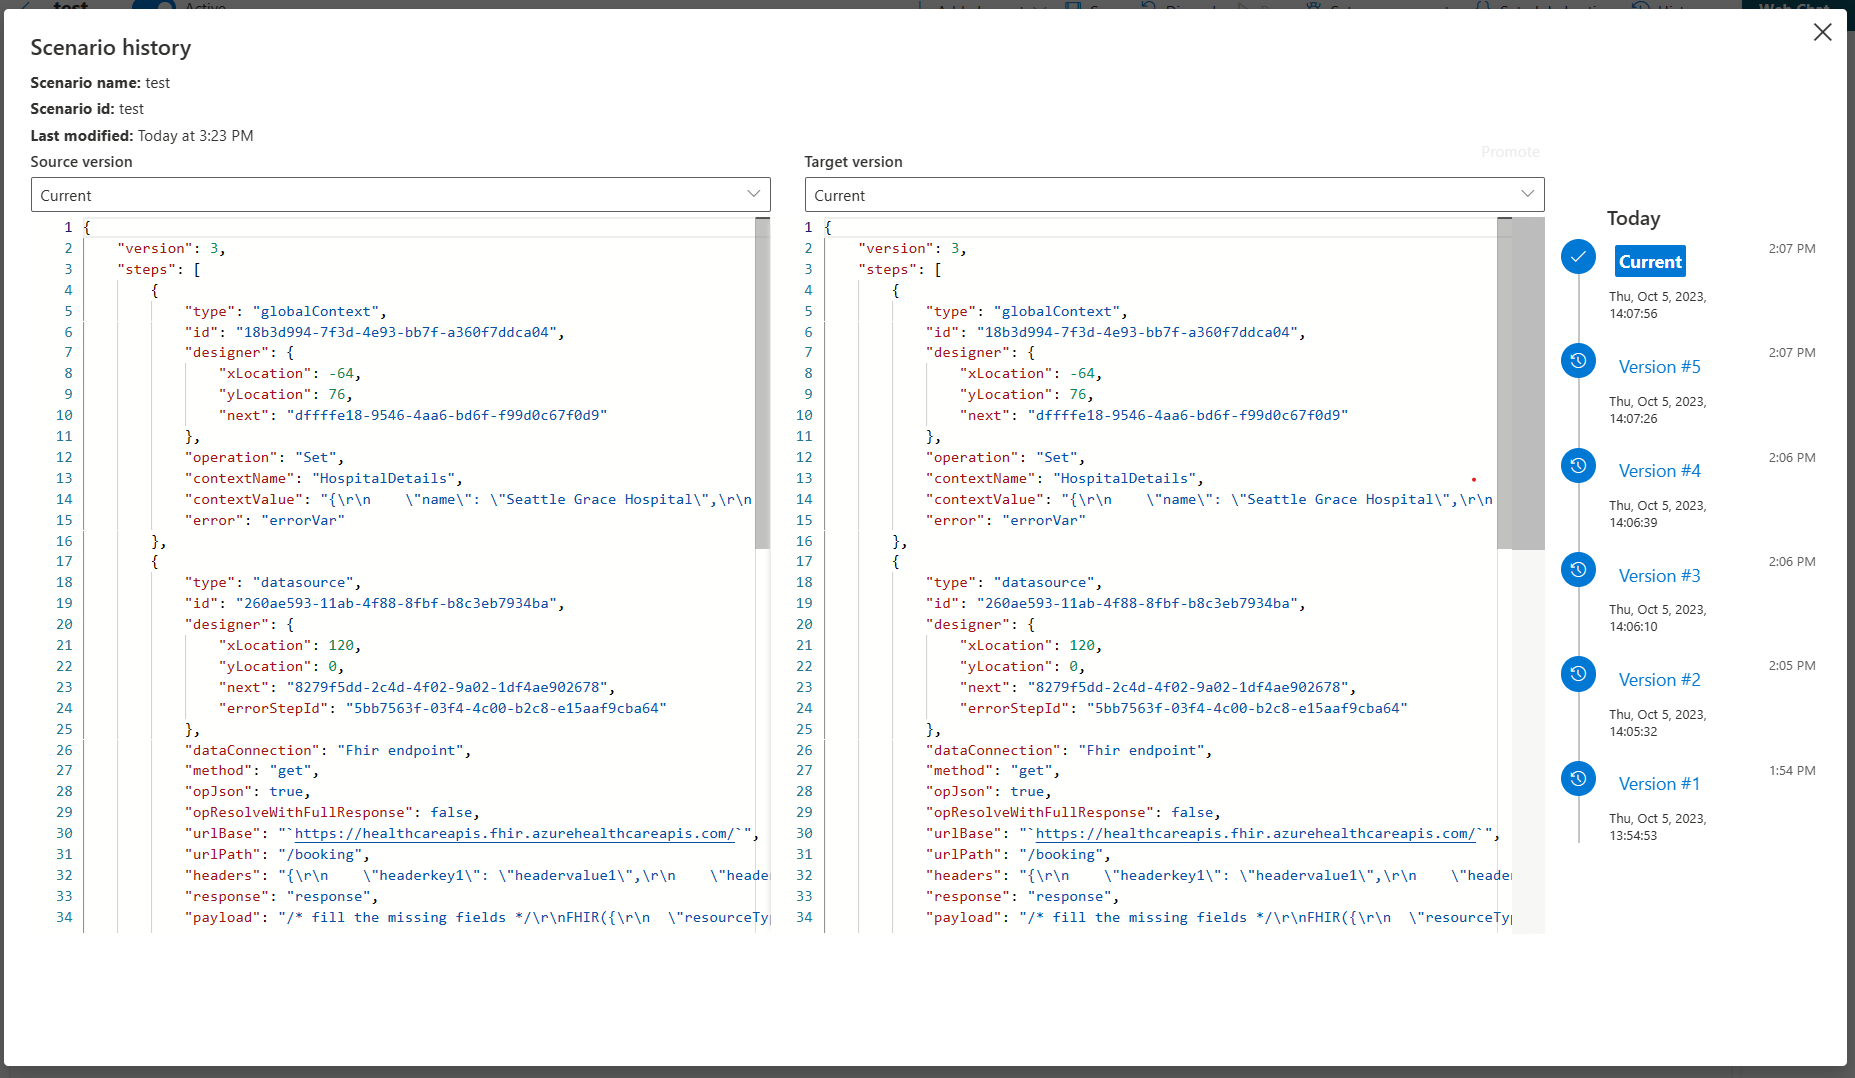Click "Seattle Grace Hospital" in target editor
The width and height of the screenshot is (1855, 1078).
[1341, 499]
